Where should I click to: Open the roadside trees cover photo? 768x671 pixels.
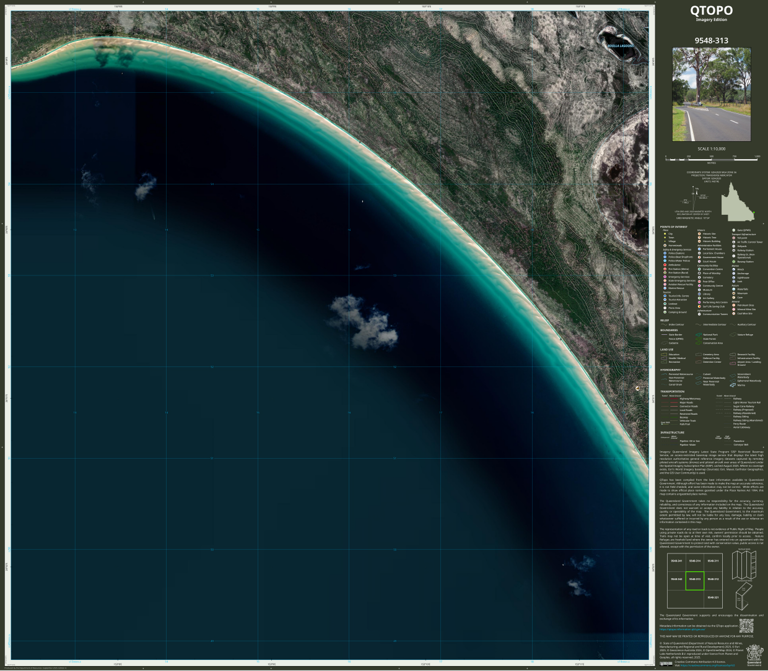point(711,94)
